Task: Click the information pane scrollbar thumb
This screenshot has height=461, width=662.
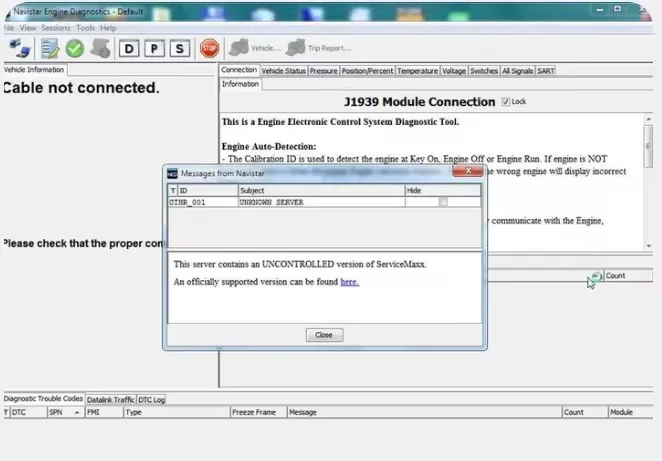Action: coord(648,146)
